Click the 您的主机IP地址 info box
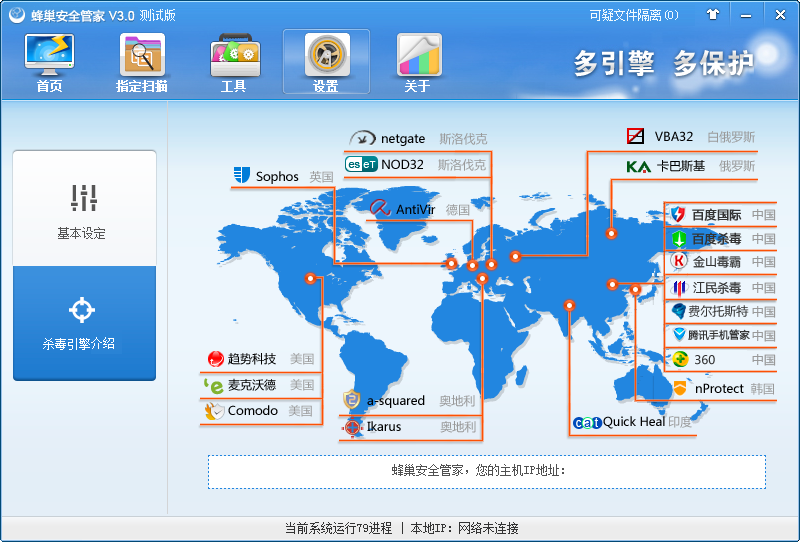Image resolution: width=800 pixels, height=542 pixels. 486,472
